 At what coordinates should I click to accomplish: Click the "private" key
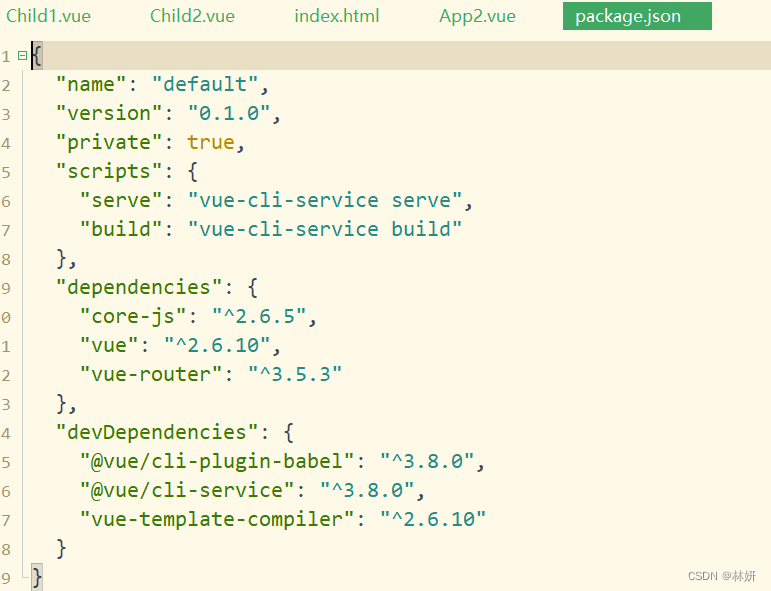coord(110,143)
